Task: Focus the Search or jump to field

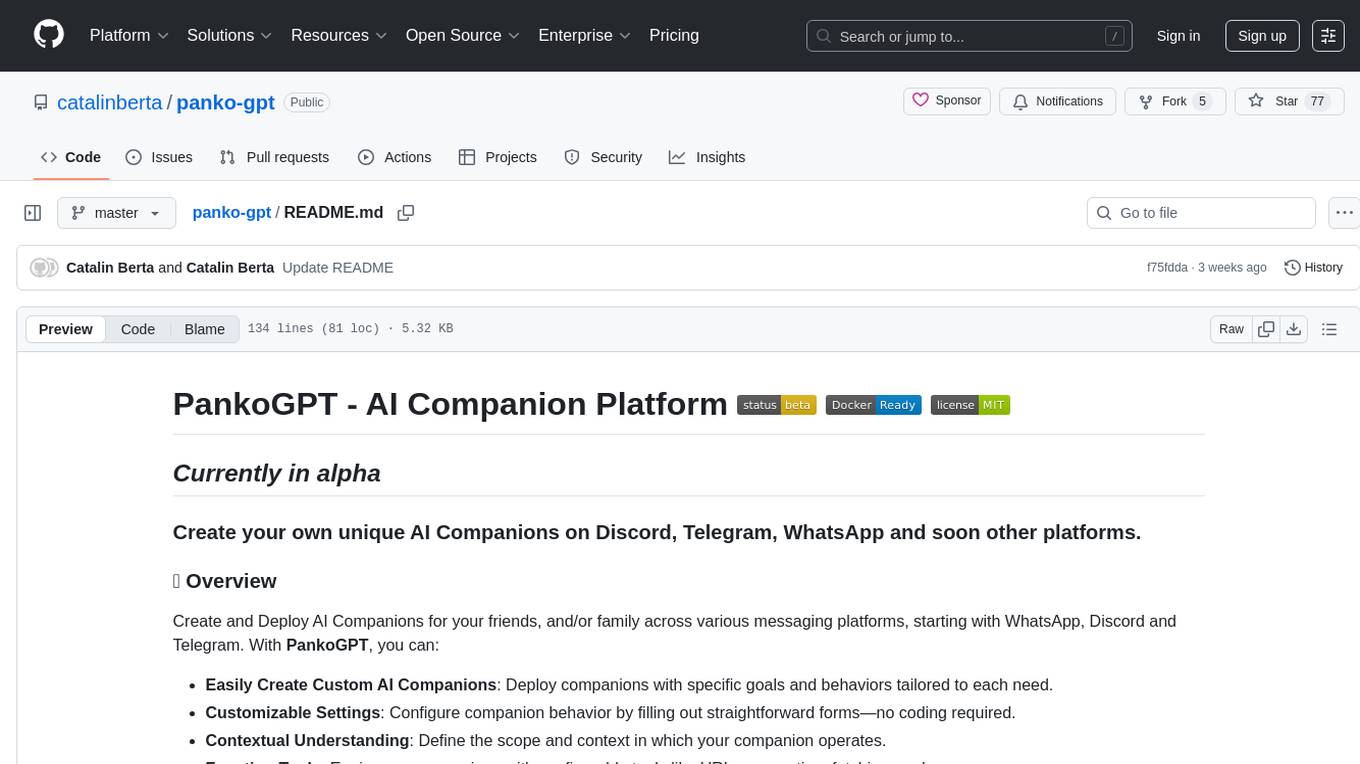Action: click(969, 35)
